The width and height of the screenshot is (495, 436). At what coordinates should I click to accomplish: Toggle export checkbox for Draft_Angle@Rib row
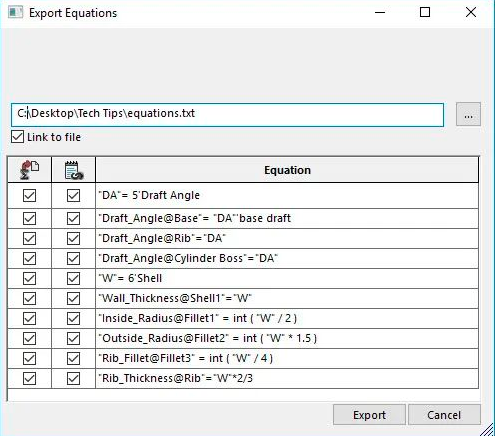point(29,239)
